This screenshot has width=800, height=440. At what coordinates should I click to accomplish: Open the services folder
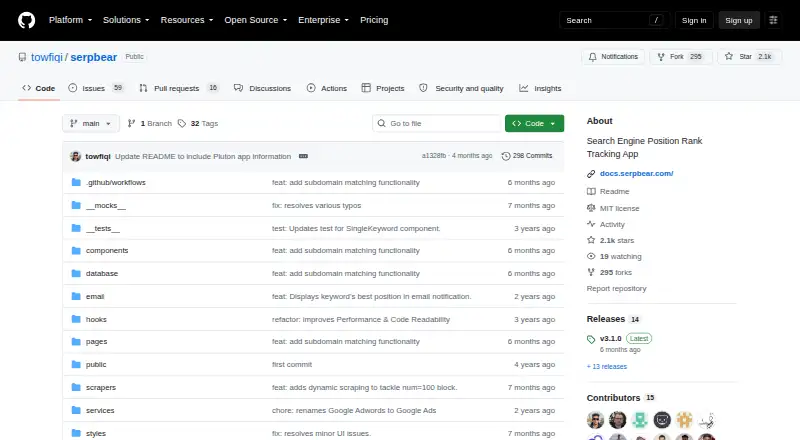tap(100, 410)
